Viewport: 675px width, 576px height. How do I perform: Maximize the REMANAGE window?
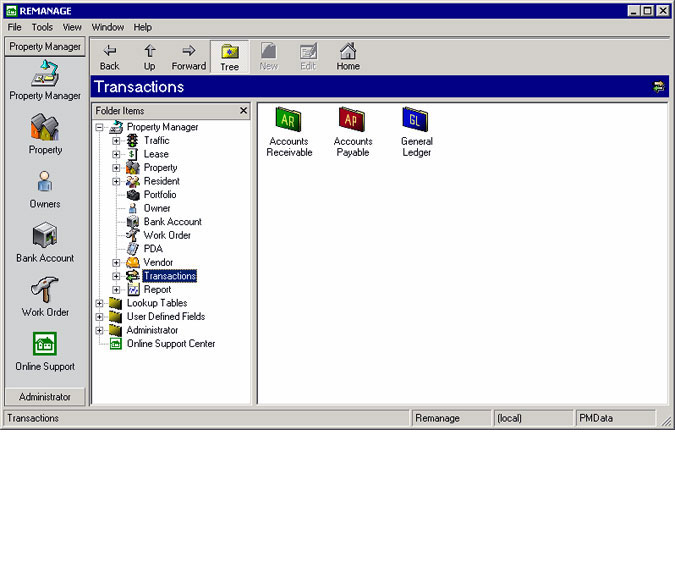tap(647, 11)
